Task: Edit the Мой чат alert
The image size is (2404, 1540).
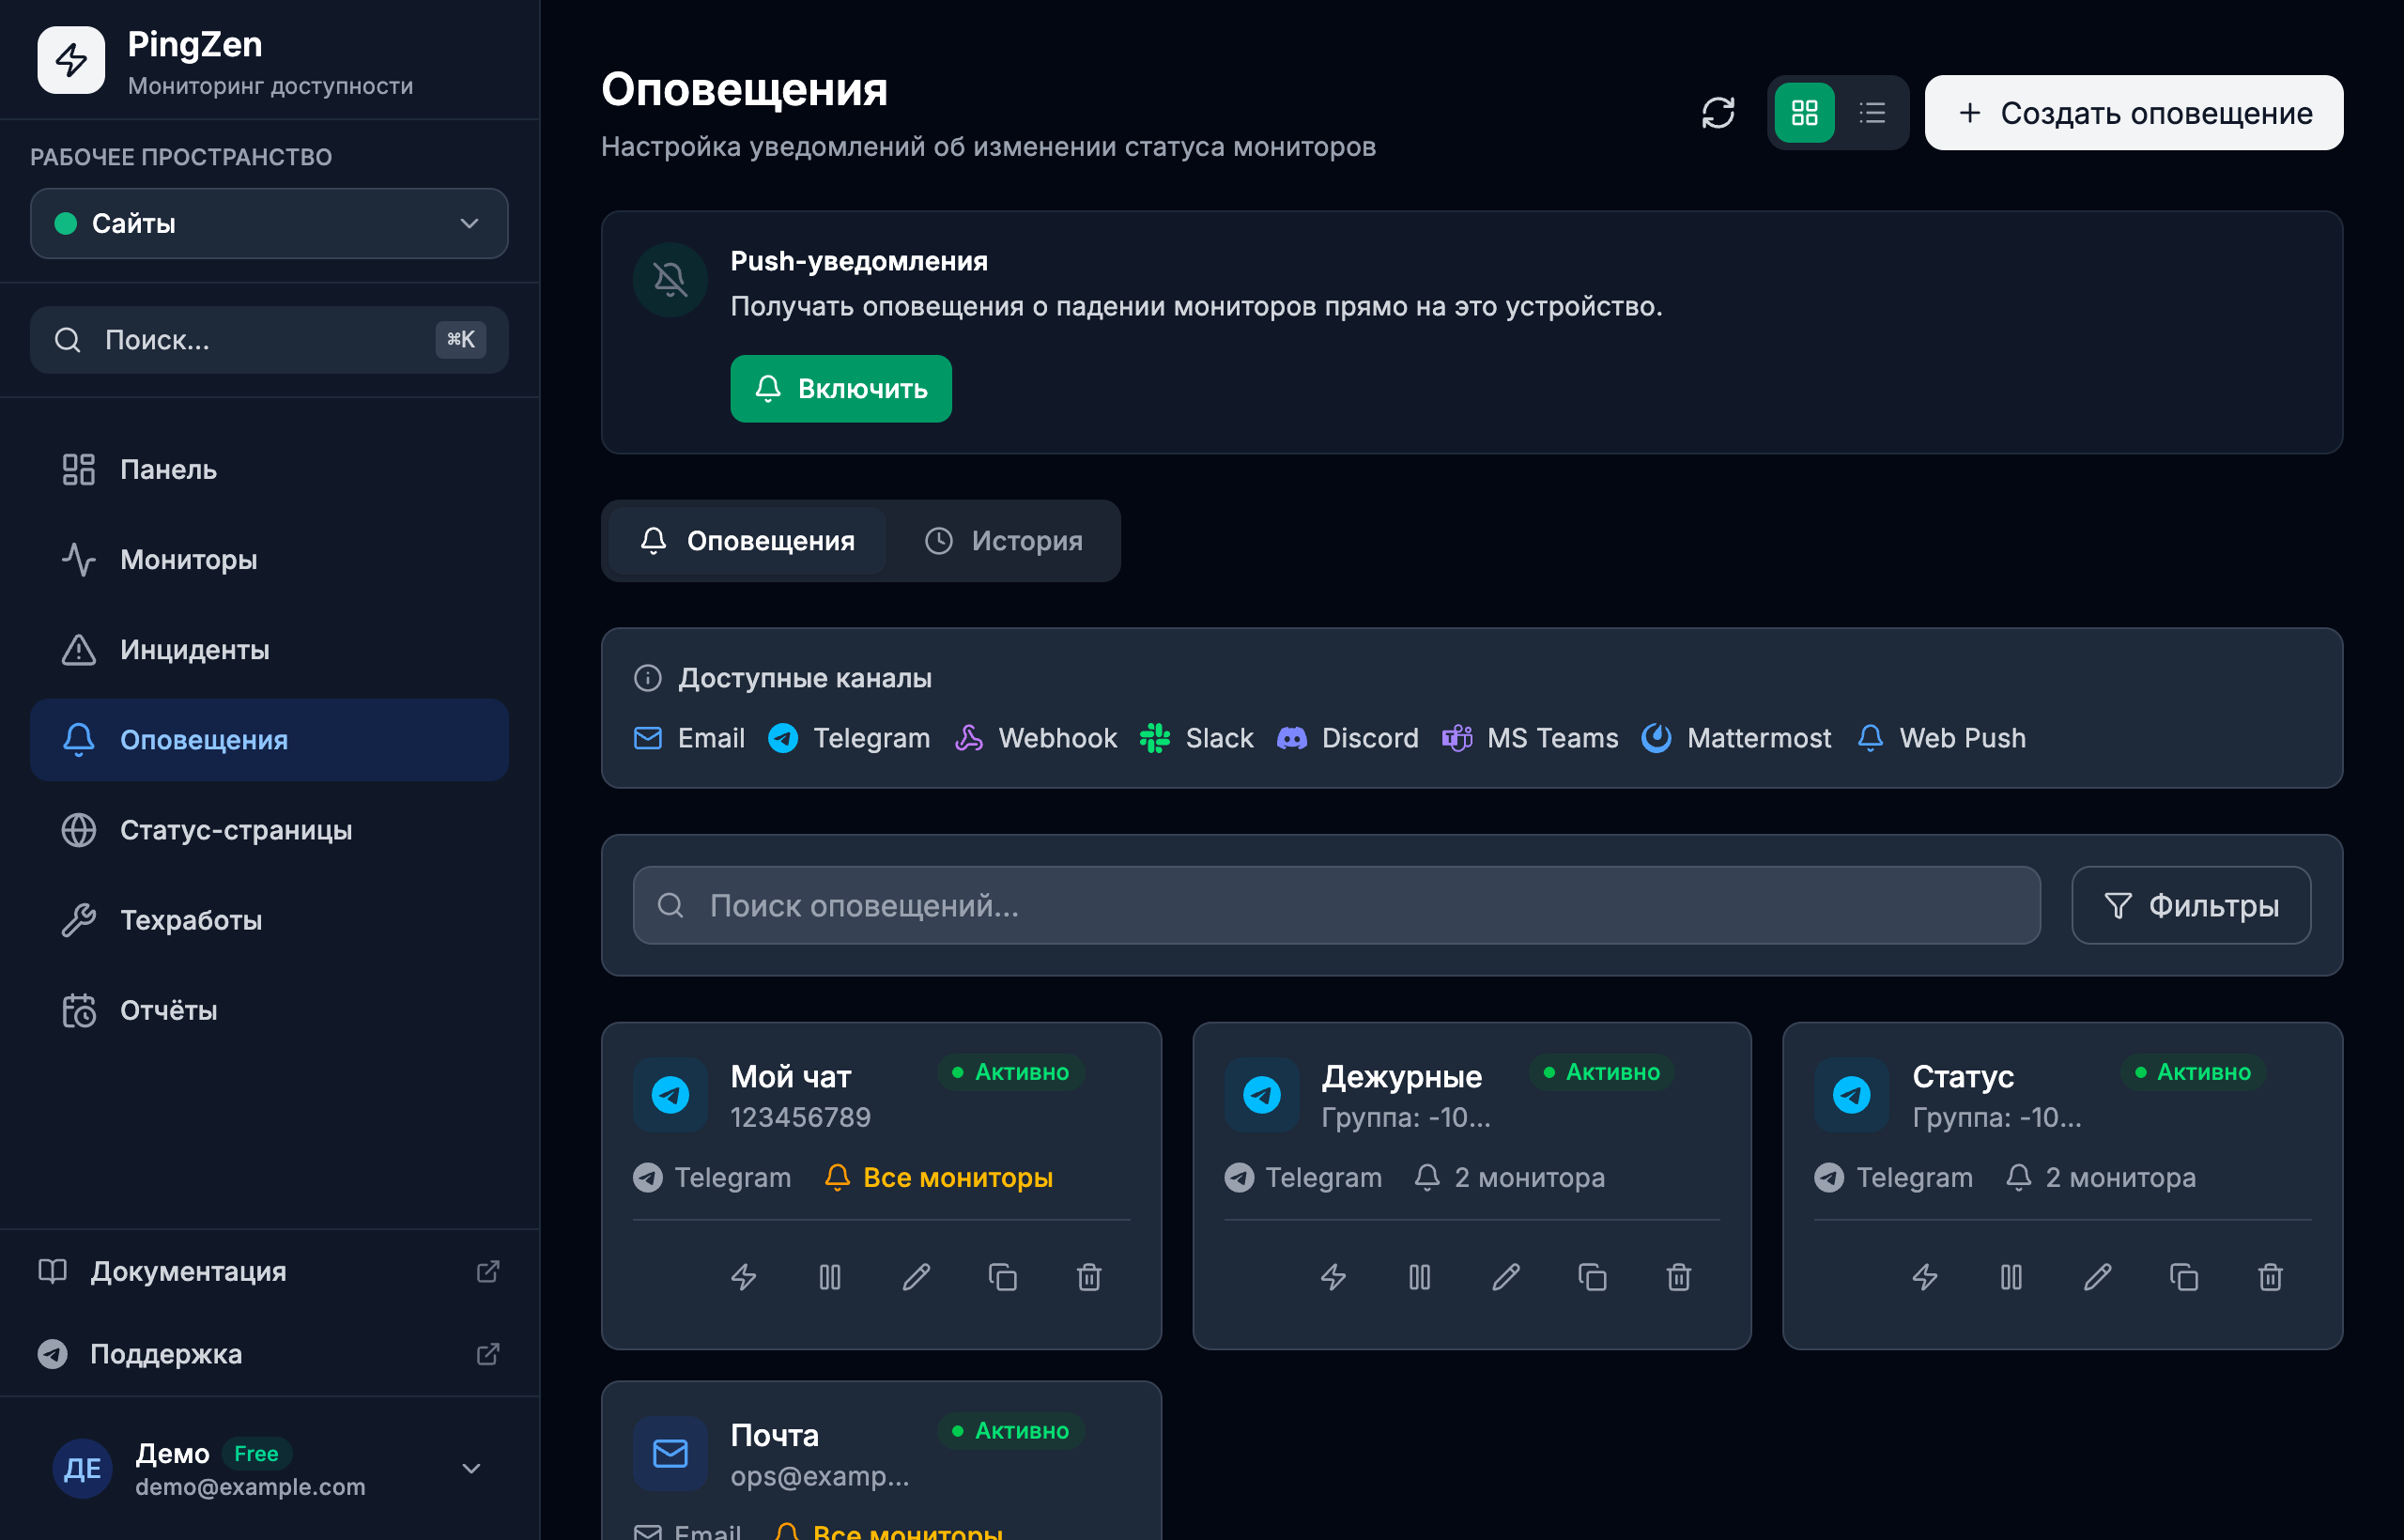Action: click(x=917, y=1277)
